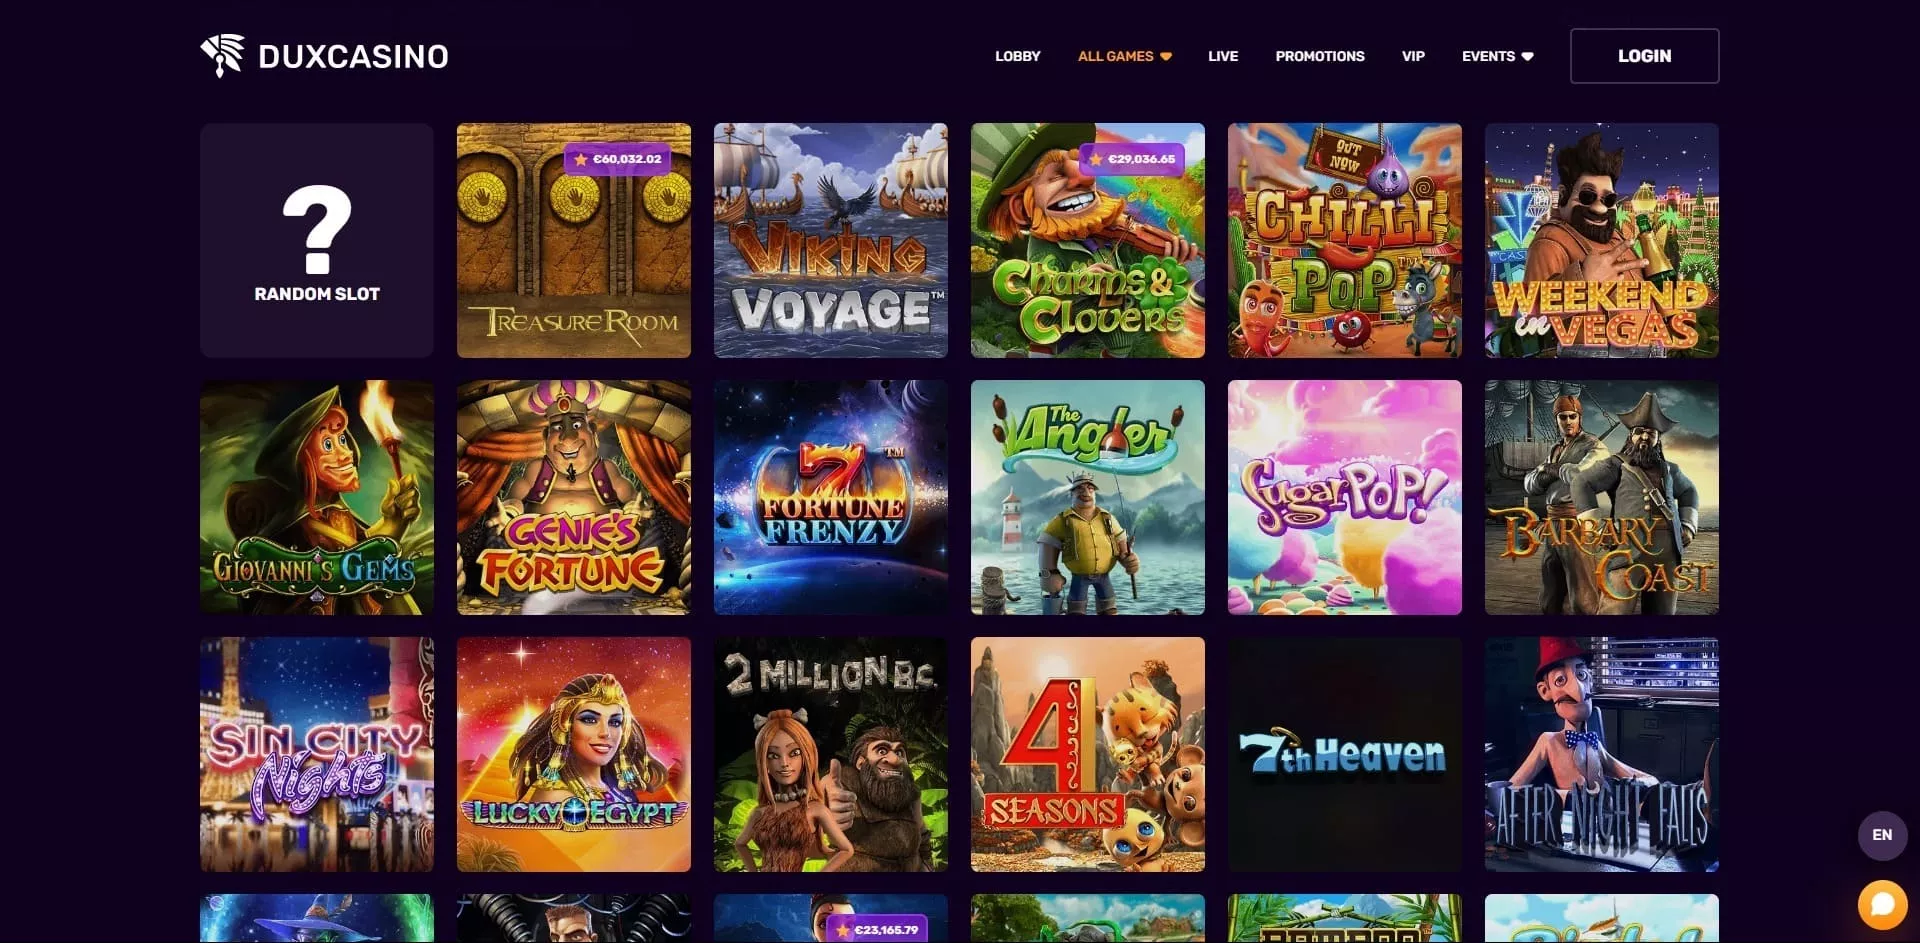Viewport: 1920px width, 943px height.
Task: Launch the Chilli Pop slot thumbnail
Action: point(1344,240)
